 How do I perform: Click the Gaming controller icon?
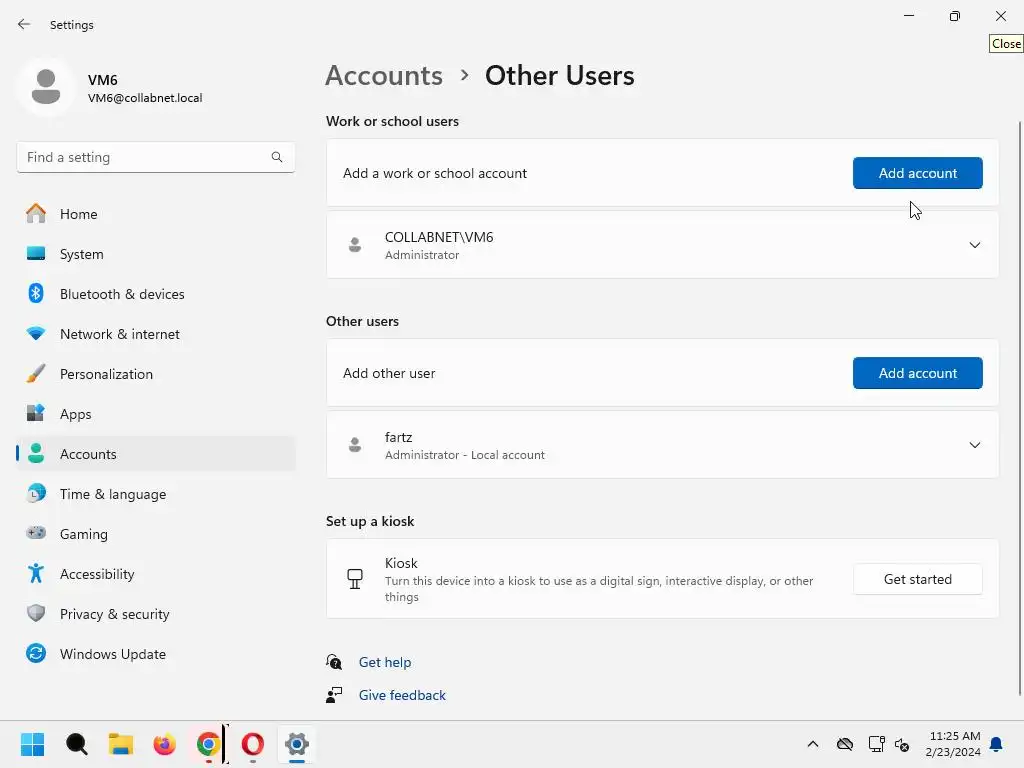tap(36, 534)
